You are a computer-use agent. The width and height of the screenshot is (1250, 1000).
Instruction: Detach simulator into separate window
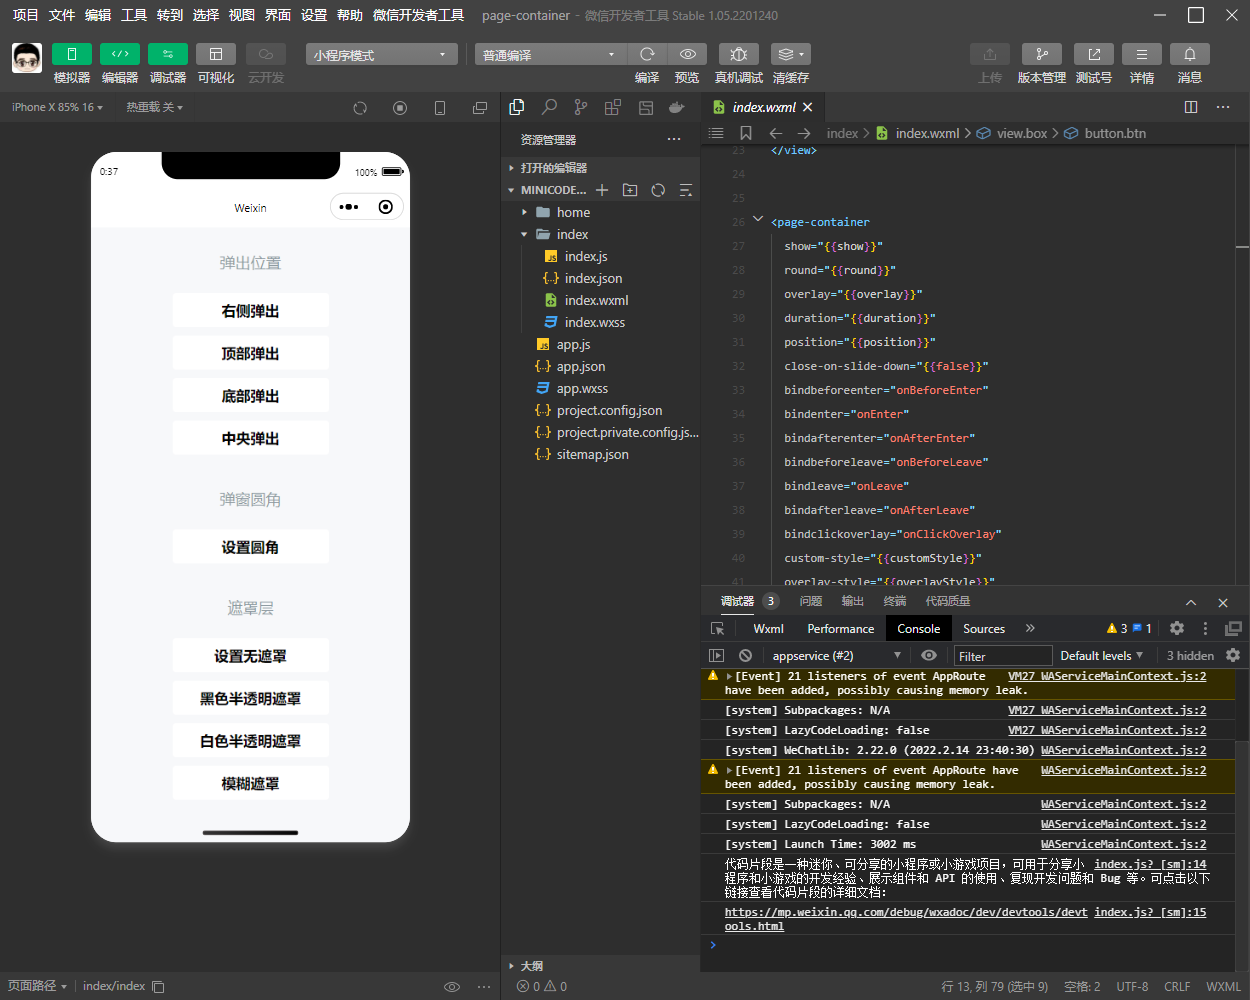pyautogui.click(x=480, y=107)
